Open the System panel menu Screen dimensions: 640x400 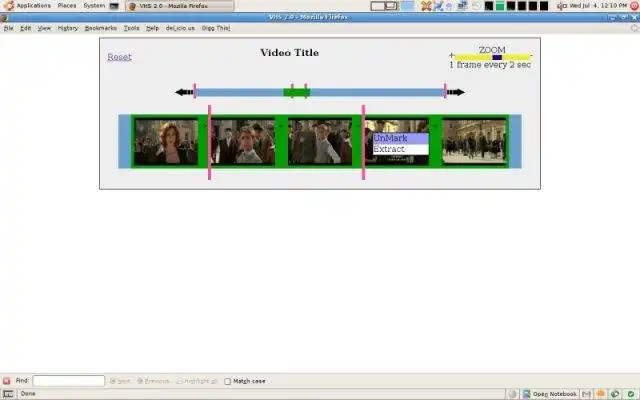point(94,6)
